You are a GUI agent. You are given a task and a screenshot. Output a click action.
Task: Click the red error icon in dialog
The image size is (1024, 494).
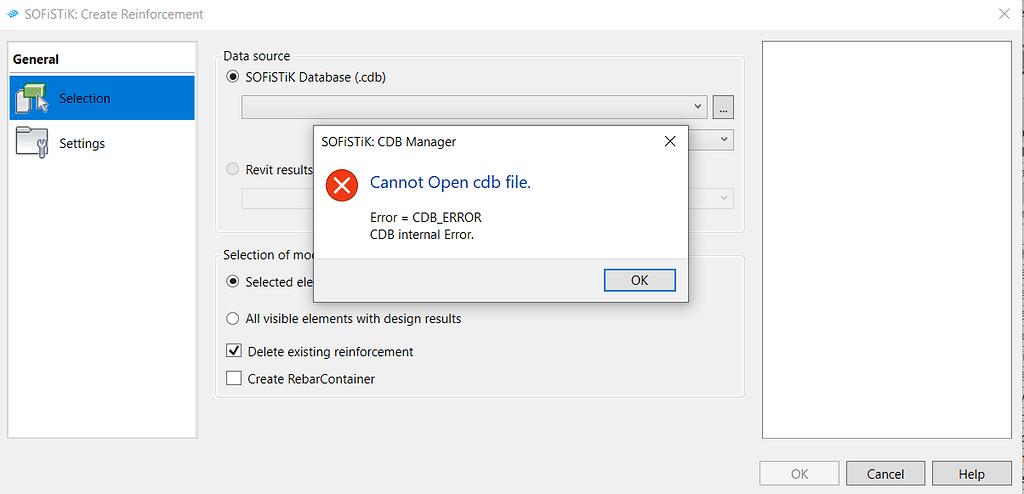click(342, 185)
